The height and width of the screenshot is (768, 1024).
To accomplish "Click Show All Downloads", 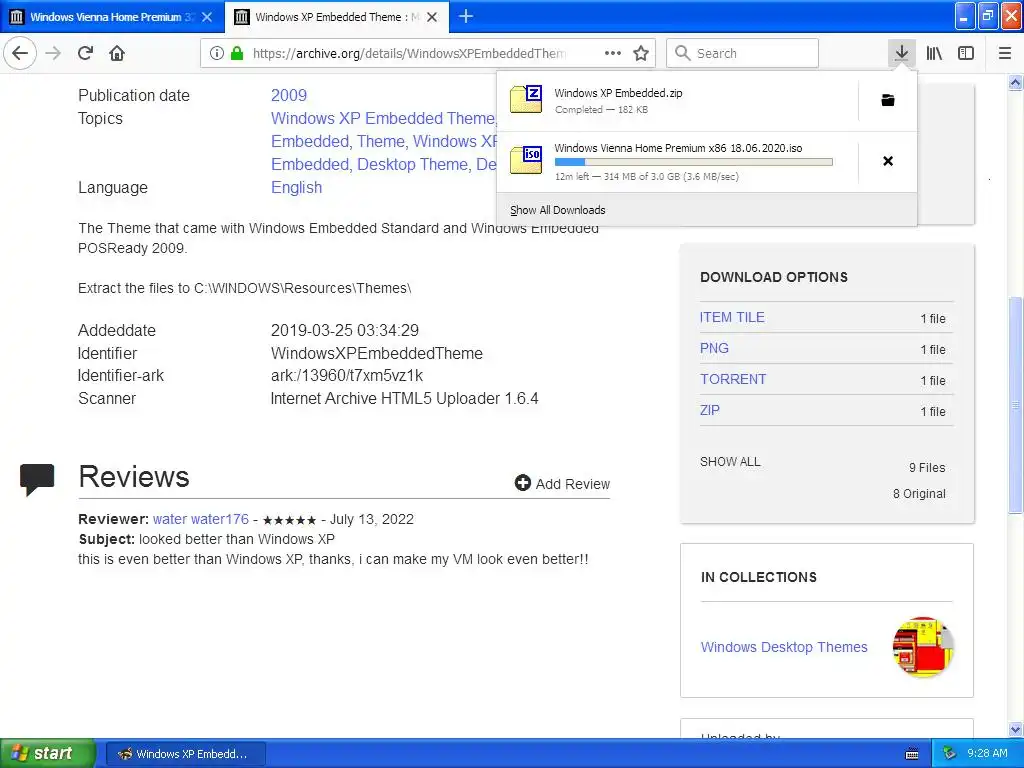I will click(x=558, y=210).
